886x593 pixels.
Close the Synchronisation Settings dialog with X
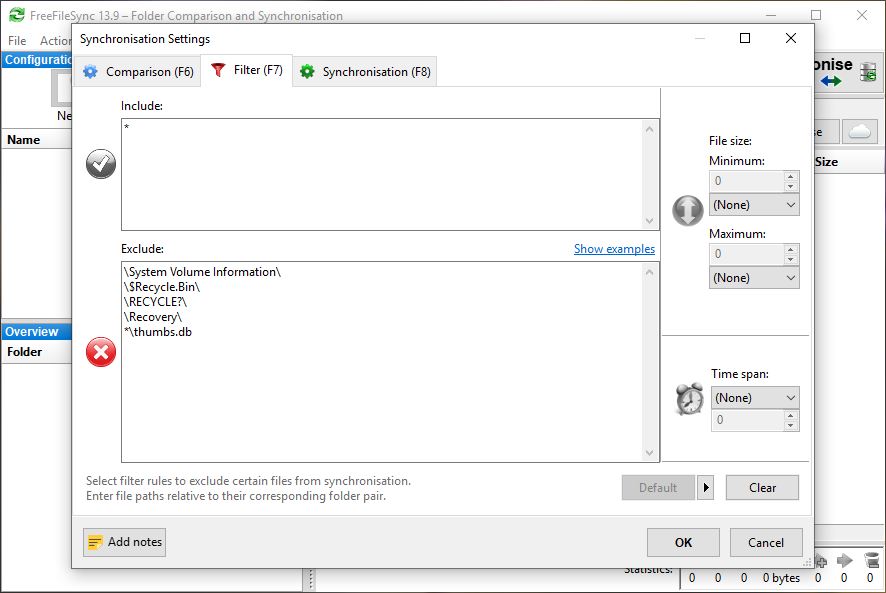tap(791, 38)
